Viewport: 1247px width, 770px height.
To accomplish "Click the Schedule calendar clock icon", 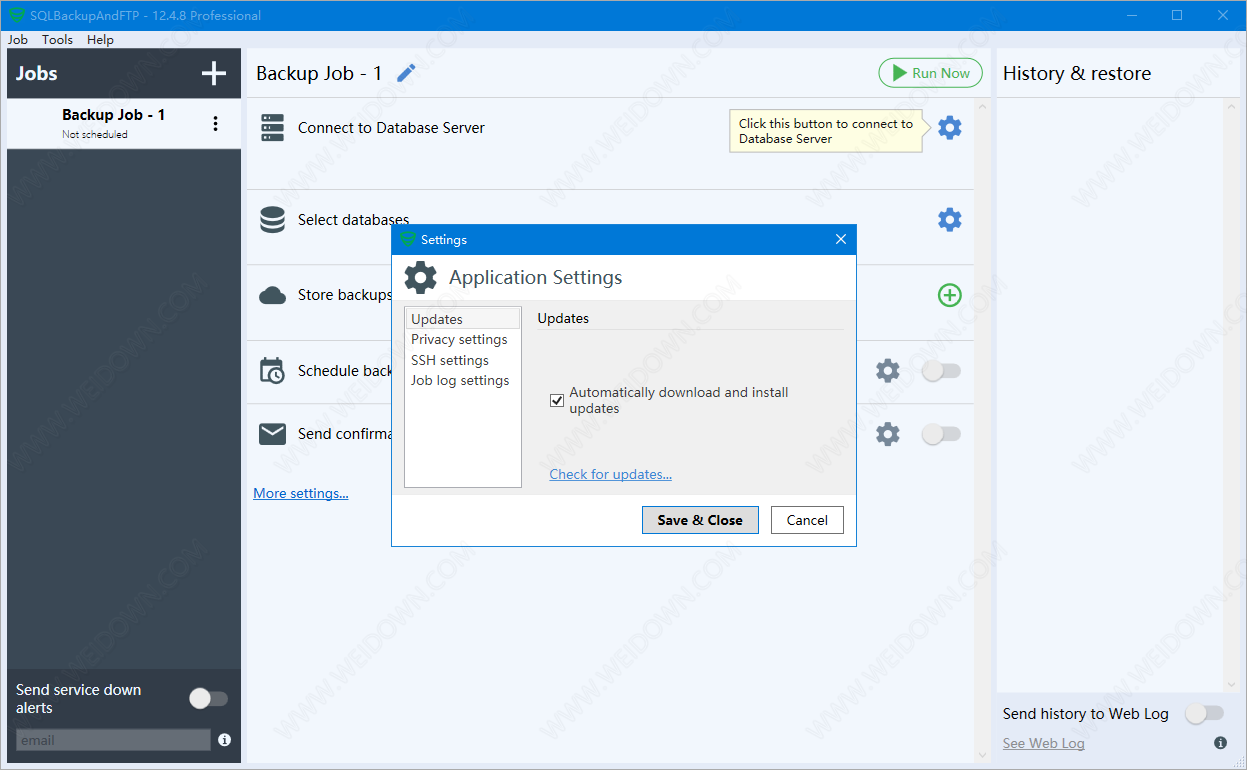I will [x=272, y=371].
